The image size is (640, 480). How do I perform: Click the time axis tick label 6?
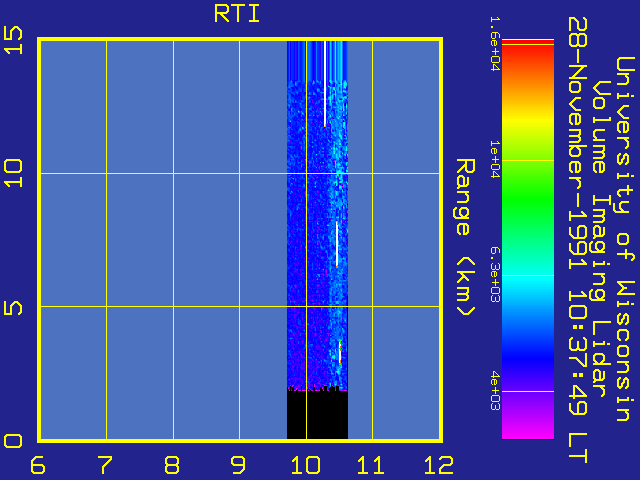[x=38, y=465]
